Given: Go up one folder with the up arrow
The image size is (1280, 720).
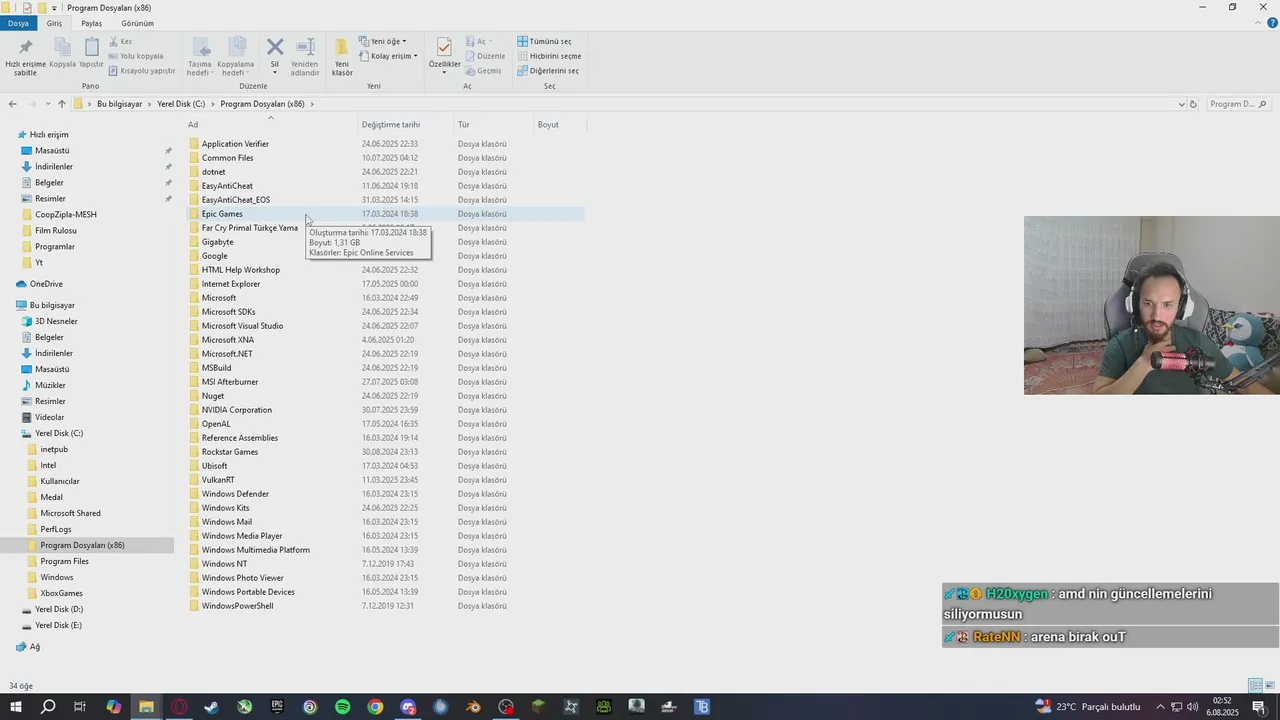Looking at the screenshot, I should pyautogui.click(x=61, y=104).
